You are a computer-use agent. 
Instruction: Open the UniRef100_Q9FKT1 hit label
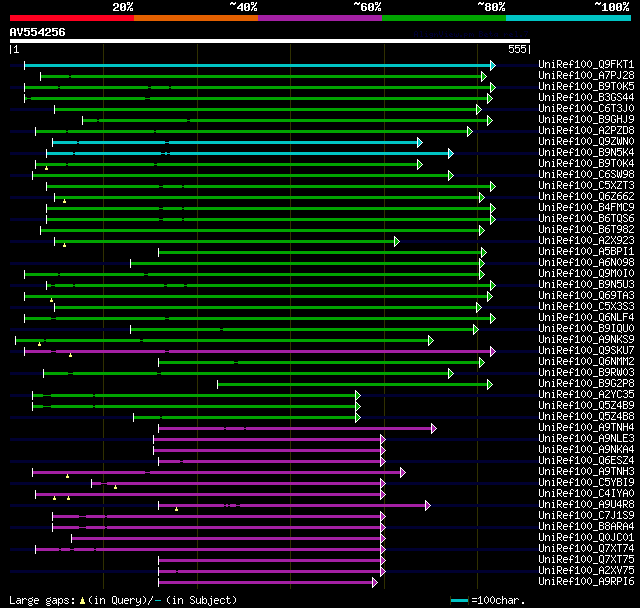point(586,64)
